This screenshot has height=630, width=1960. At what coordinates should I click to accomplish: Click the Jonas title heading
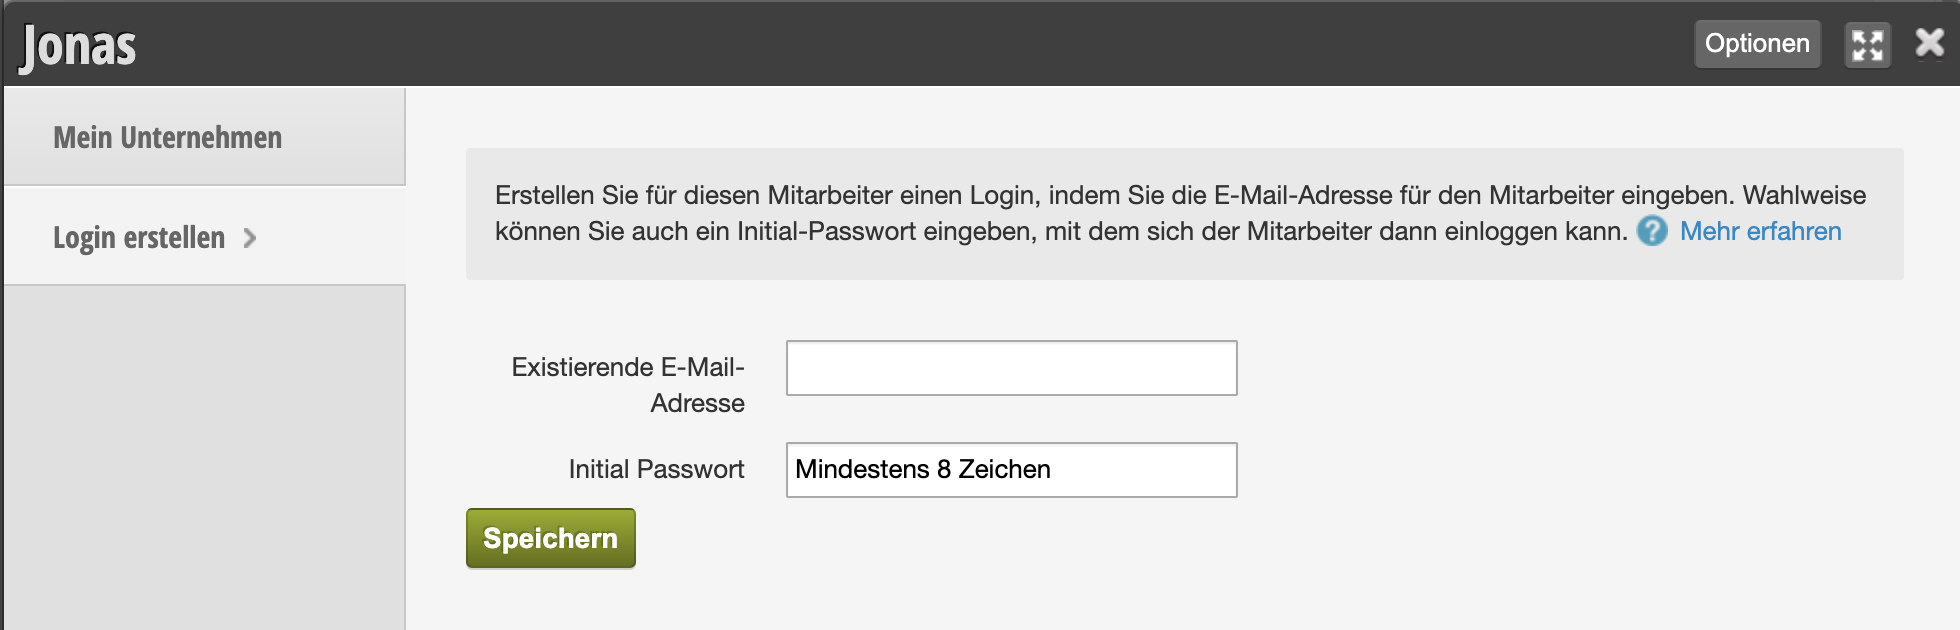click(x=78, y=46)
